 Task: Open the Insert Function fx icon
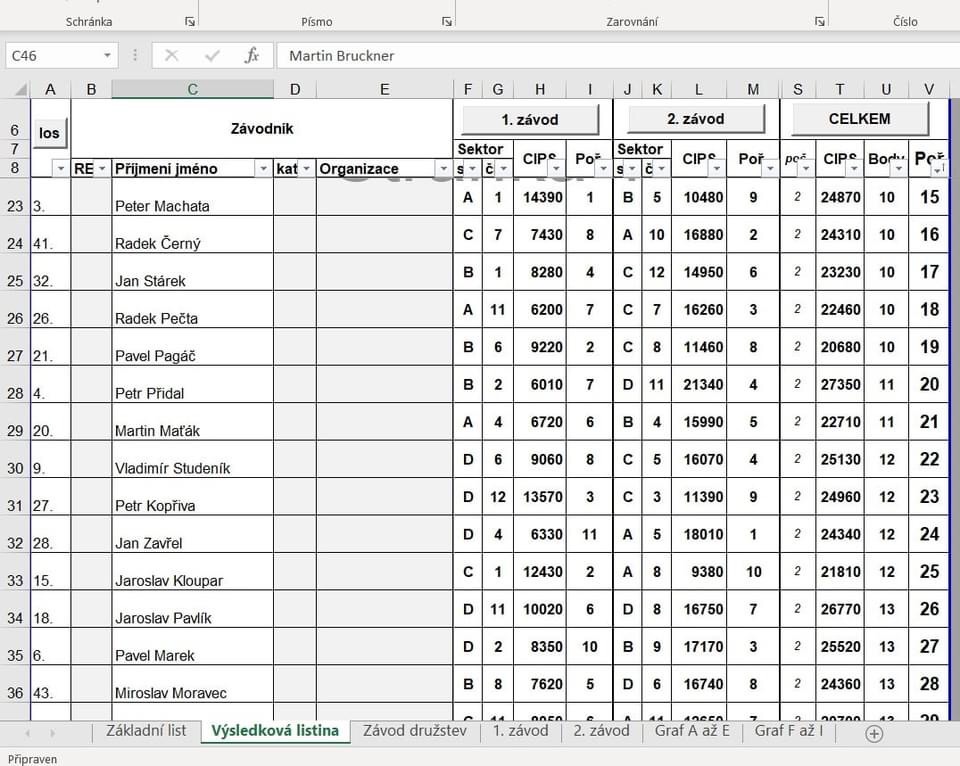tap(252, 56)
